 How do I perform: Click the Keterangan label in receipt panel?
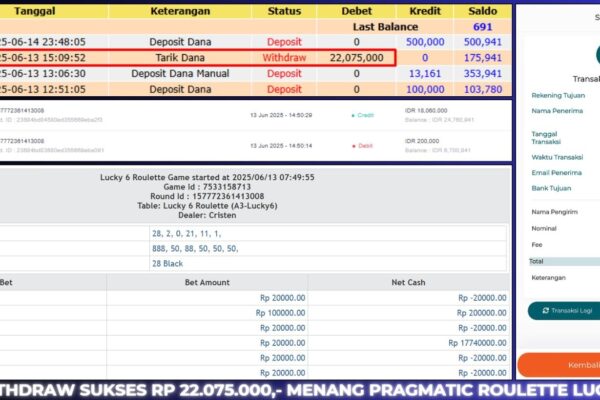click(x=548, y=278)
